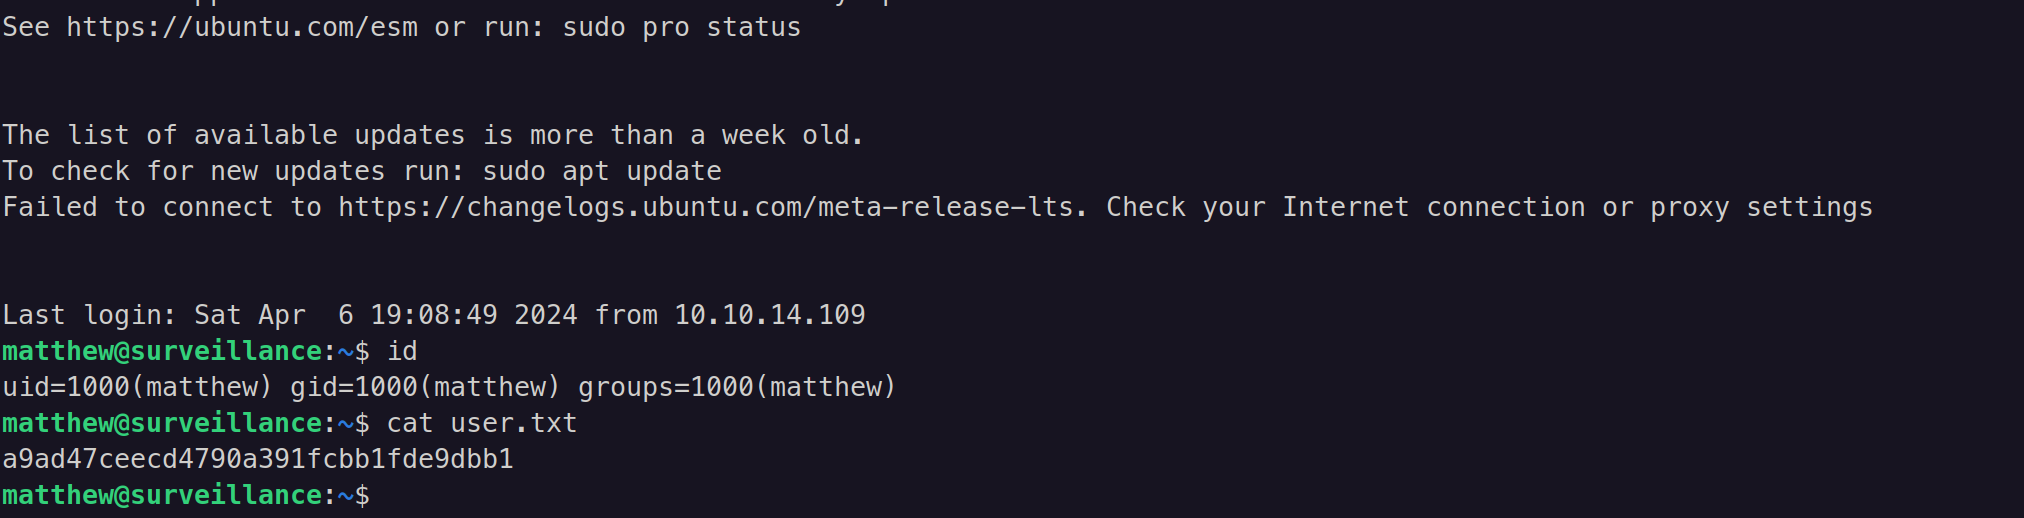Click the matthew@surveillance prompt before "id"
2024x518 pixels.
click(x=161, y=351)
